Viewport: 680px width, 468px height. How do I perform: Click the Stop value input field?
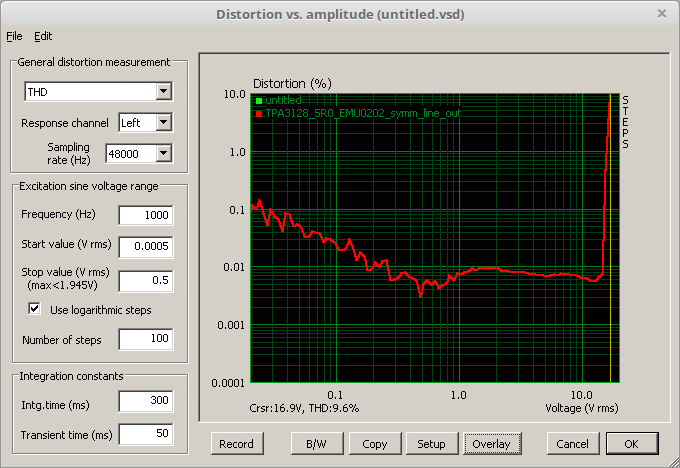[145, 279]
